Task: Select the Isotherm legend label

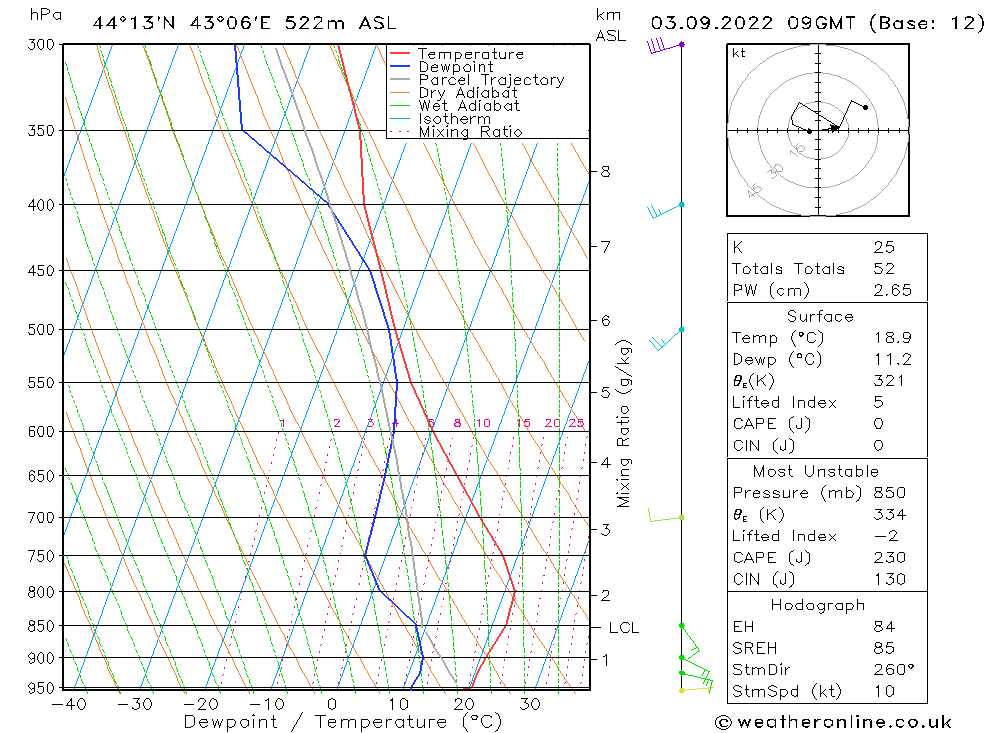Action: [455, 119]
